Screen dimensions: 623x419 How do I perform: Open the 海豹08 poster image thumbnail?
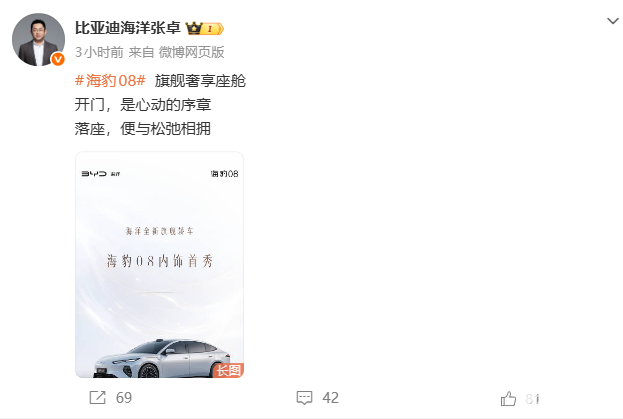[159, 265]
